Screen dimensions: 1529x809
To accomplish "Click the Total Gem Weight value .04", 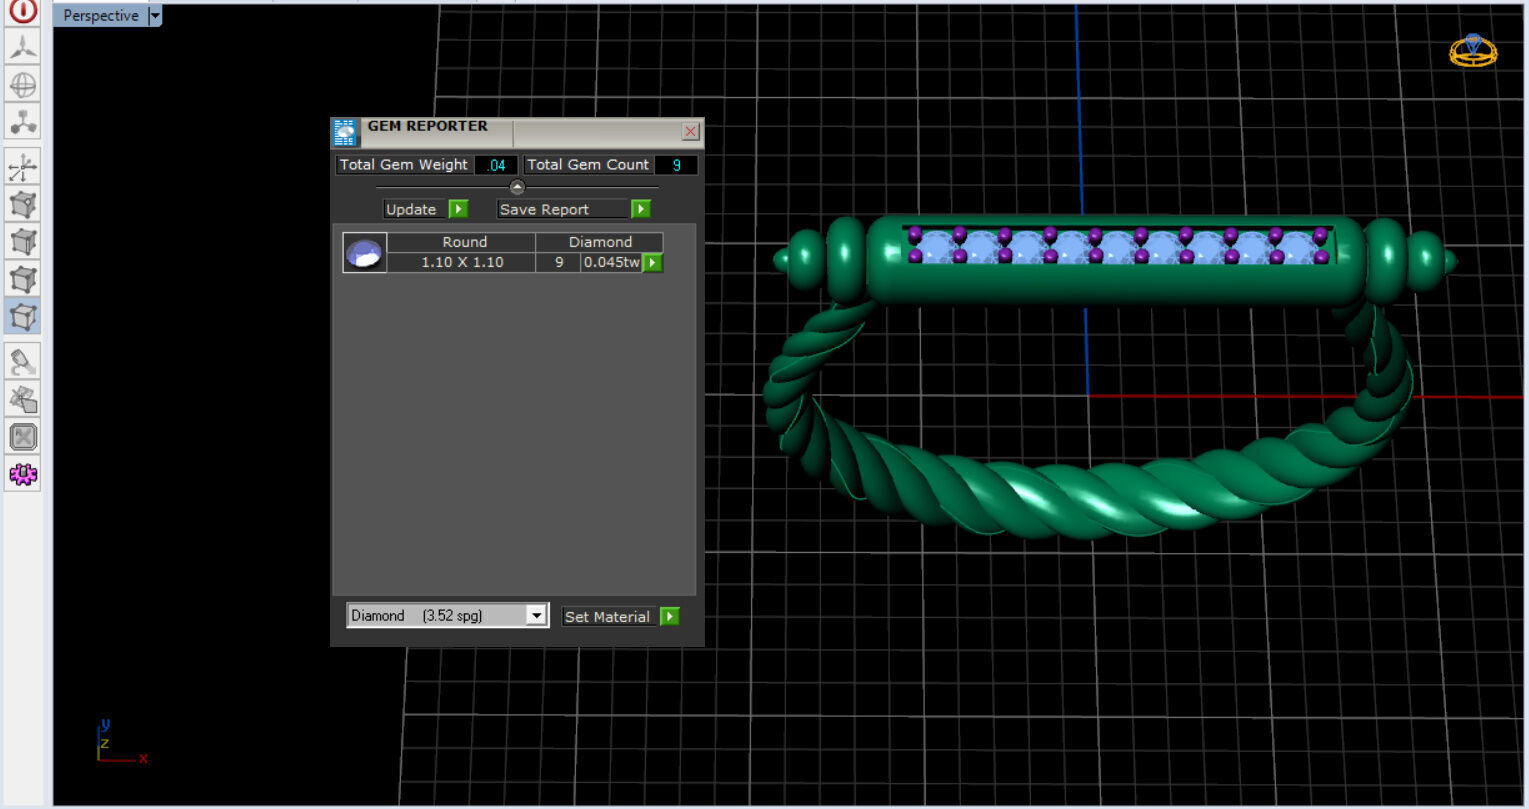I will 496,165.
